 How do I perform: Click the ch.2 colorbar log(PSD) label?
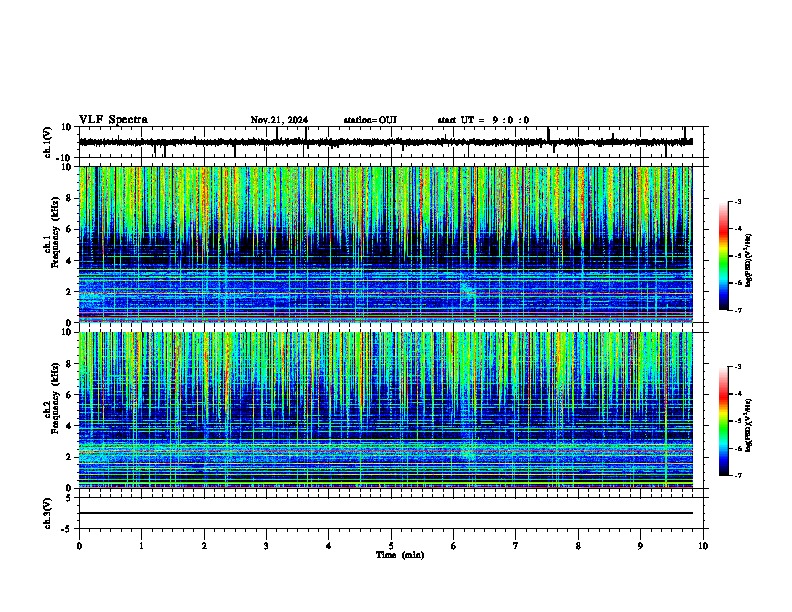coord(748,425)
